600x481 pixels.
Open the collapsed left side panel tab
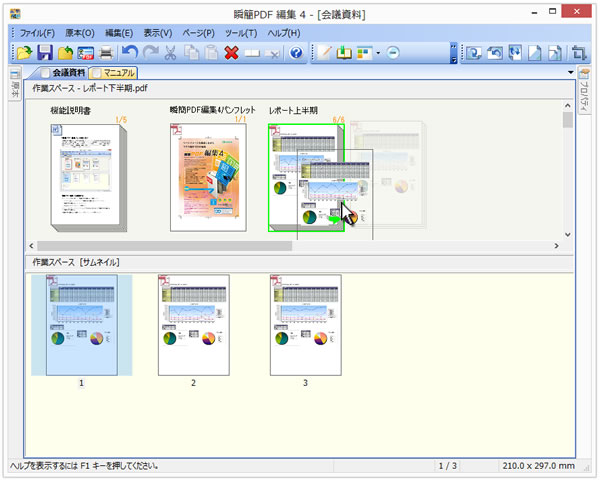click(x=15, y=85)
